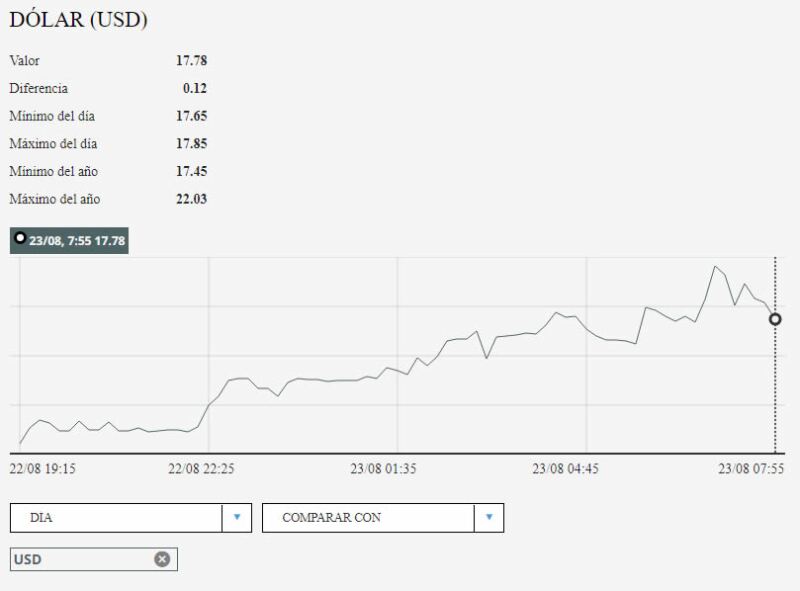Expand the COMPARAR CON dropdown arrow
This screenshot has height=591, width=800.
489,517
